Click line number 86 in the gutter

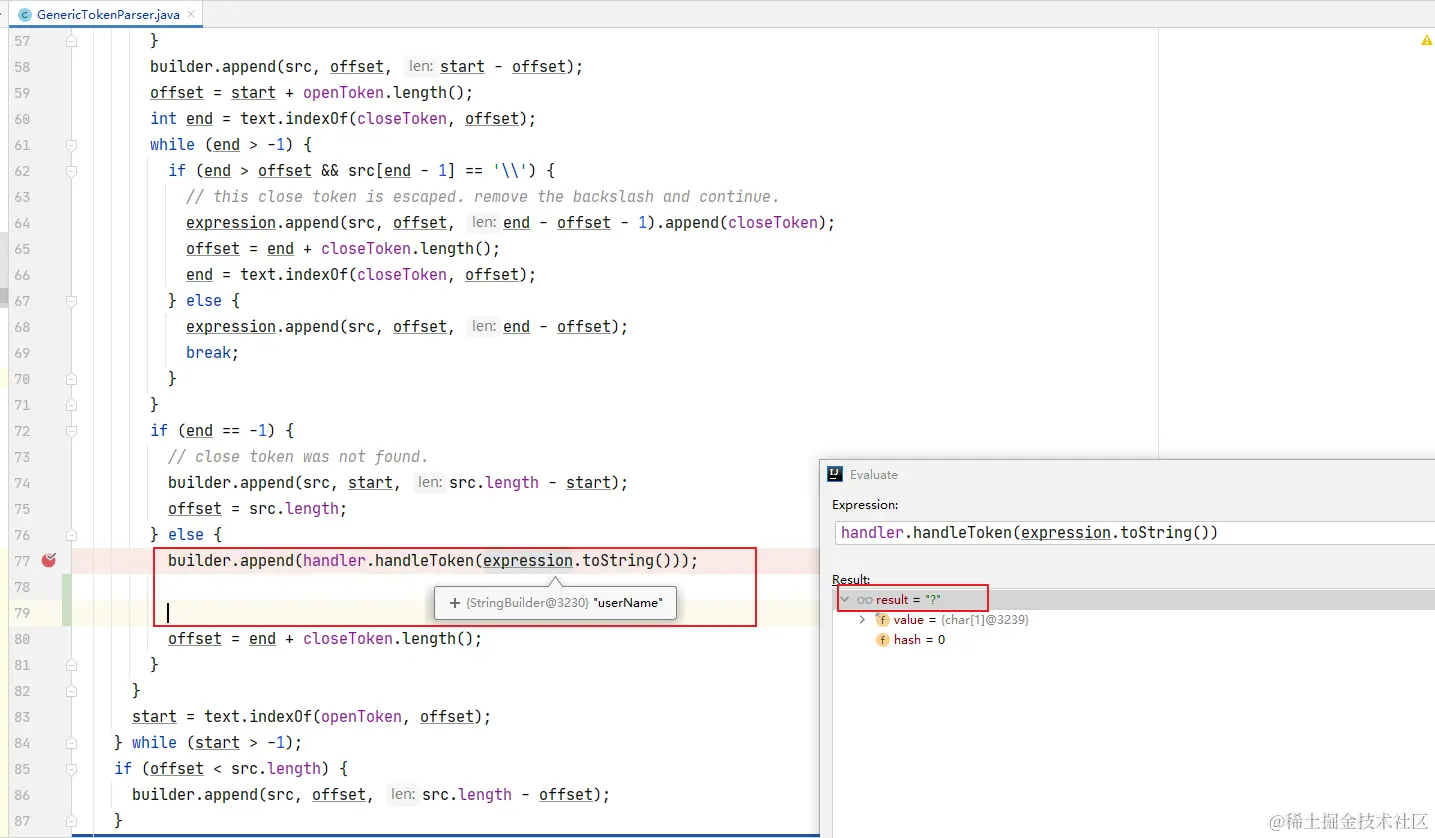(x=22, y=795)
